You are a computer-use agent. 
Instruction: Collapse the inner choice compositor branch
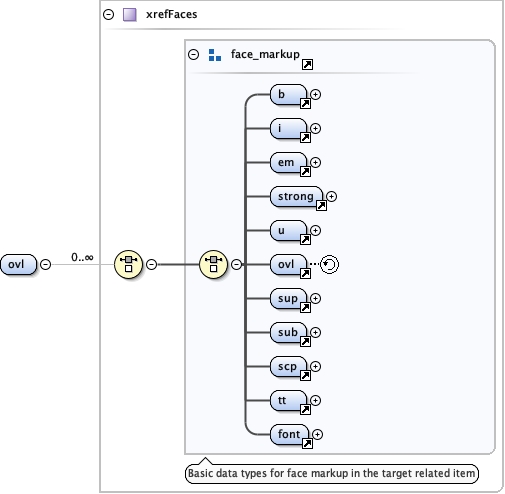coord(236,264)
